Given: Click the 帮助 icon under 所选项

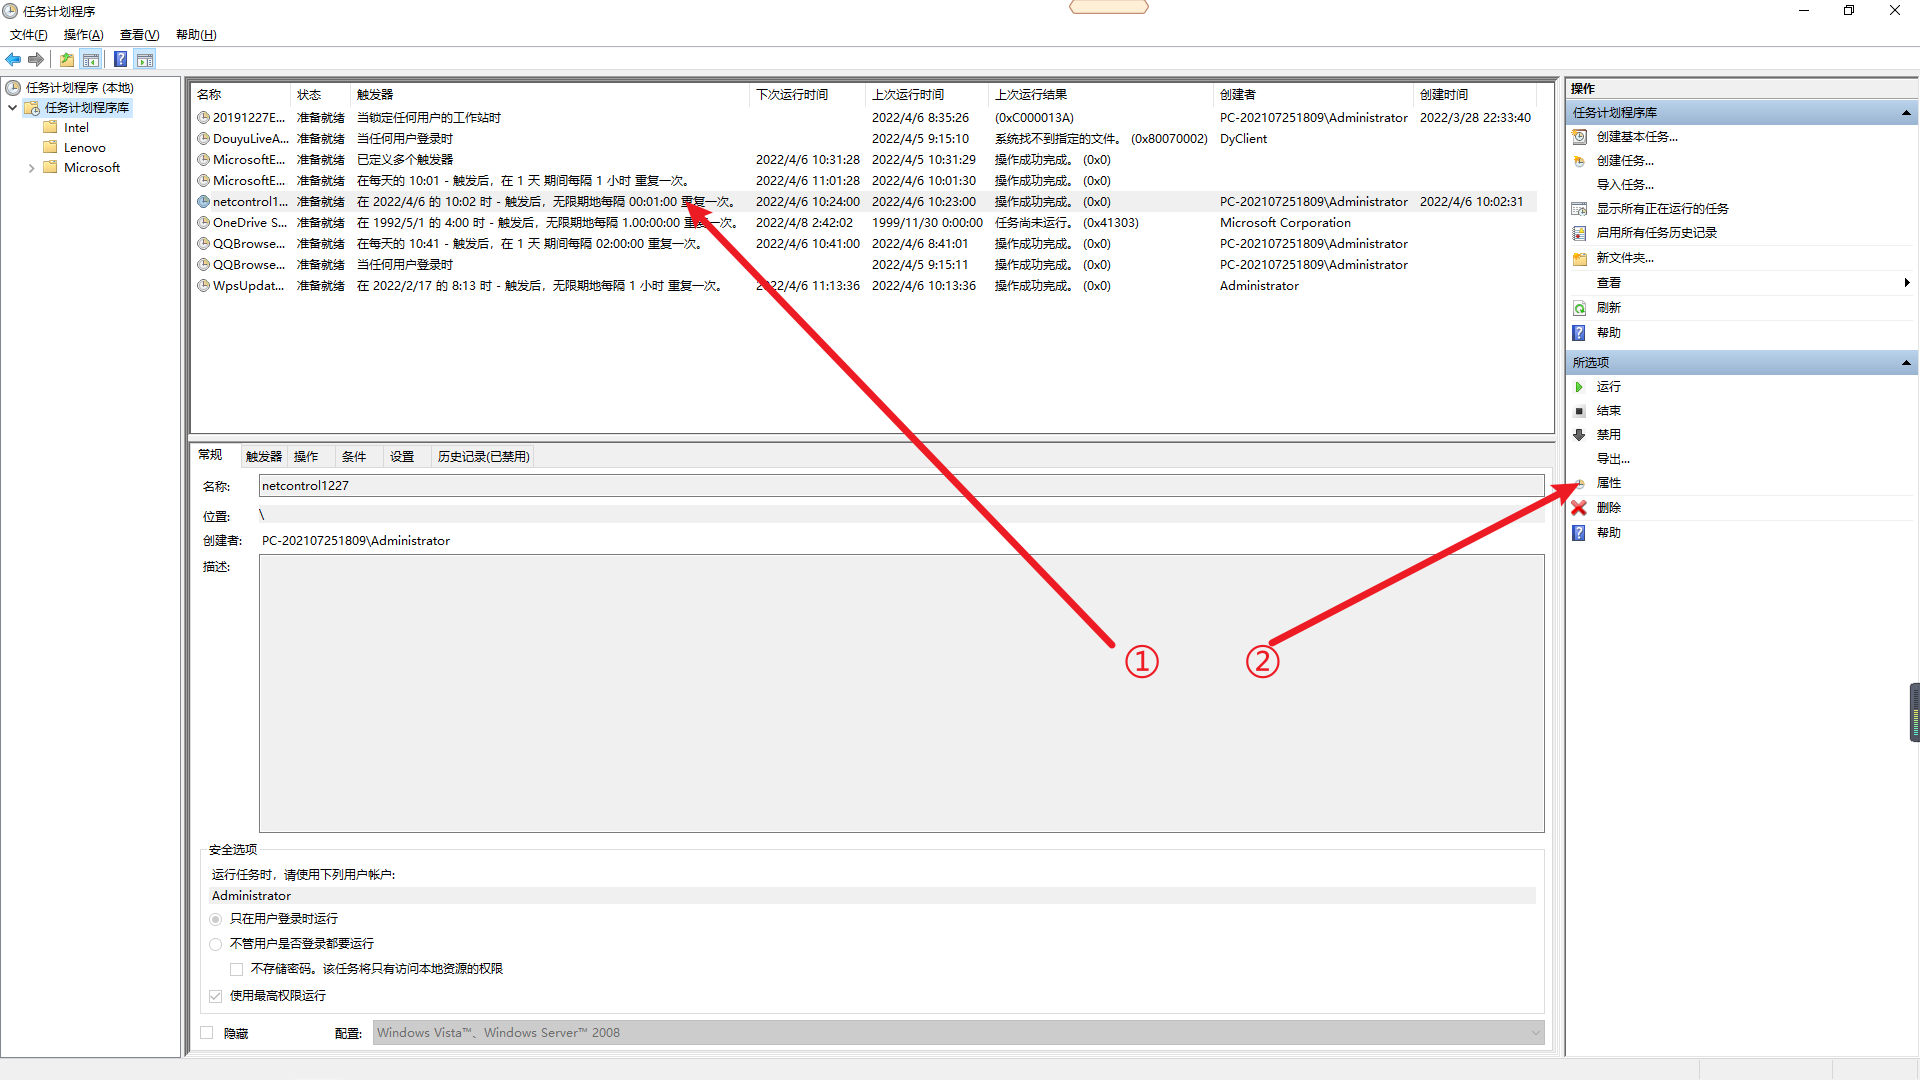Looking at the screenshot, I should point(1579,533).
